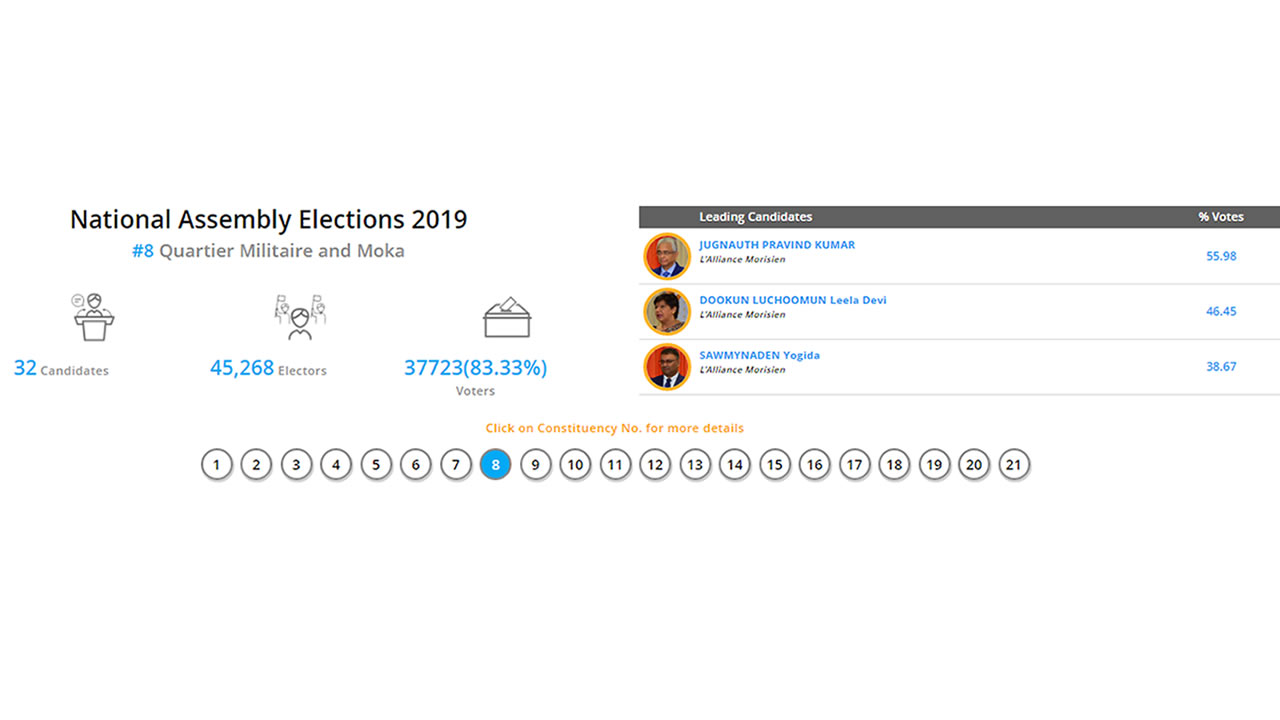
Task: Click DOOKUN LUCHOOMUN Leela Devi link
Action: (x=792, y=300)
